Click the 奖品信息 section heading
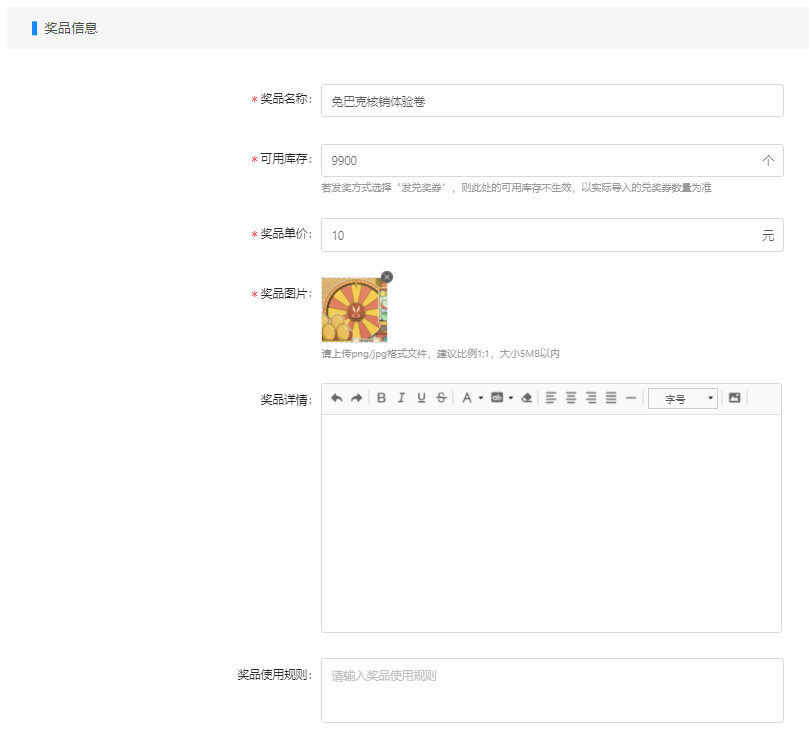The image size is (809, 748). (x=71, y=28)
